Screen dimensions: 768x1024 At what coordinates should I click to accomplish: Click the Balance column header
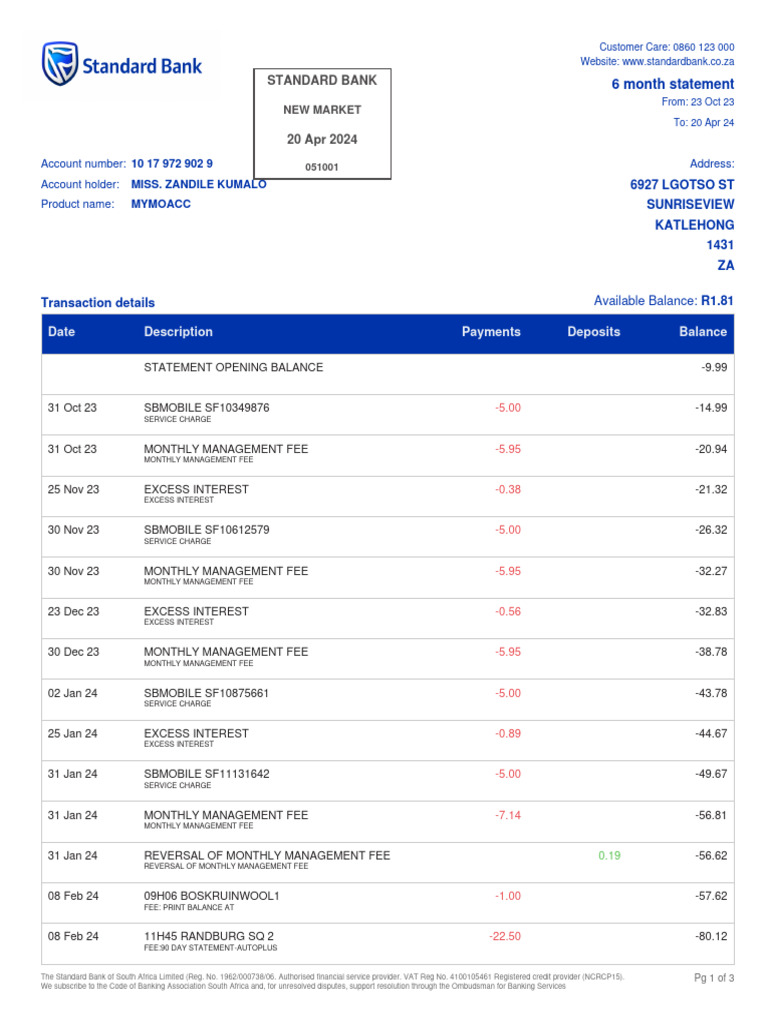[x=703, y=332]
